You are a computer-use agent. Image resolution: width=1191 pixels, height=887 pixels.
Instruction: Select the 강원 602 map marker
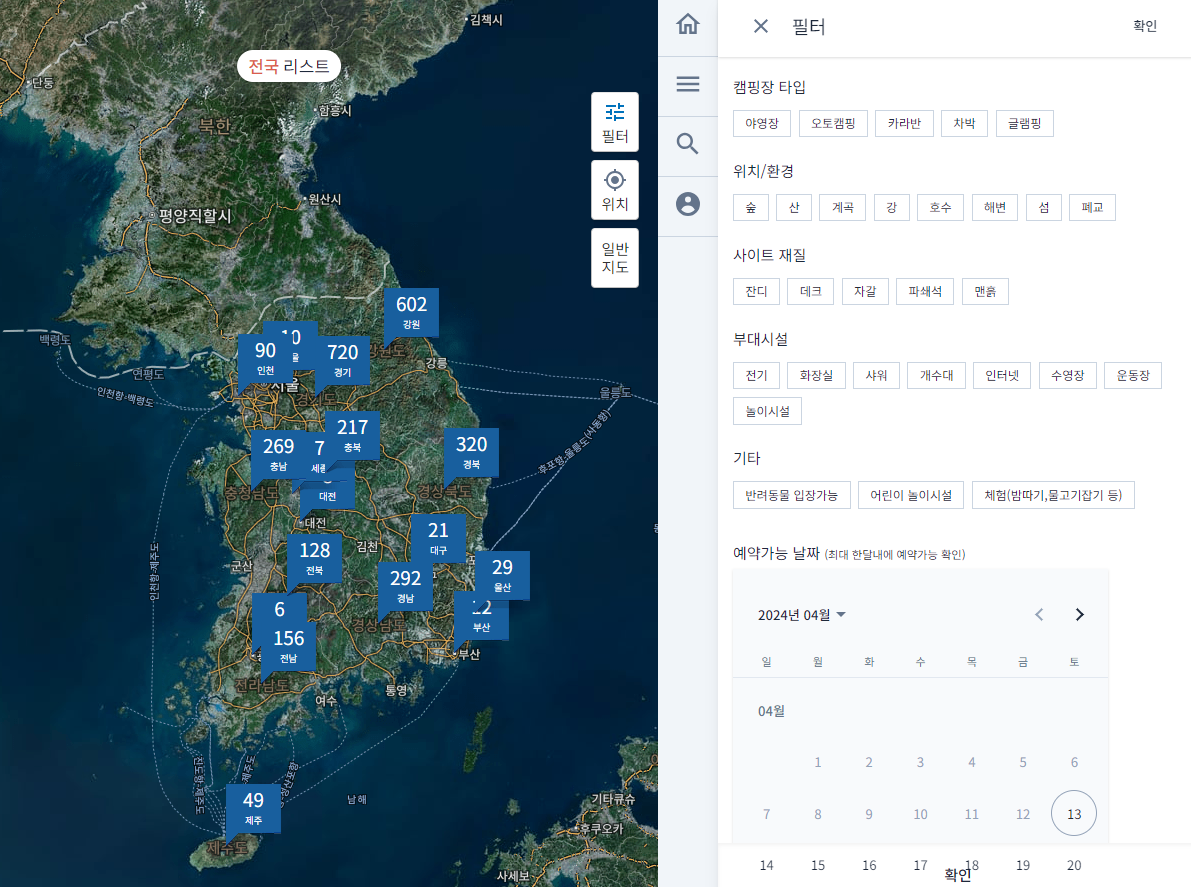[x=411, y=312]
